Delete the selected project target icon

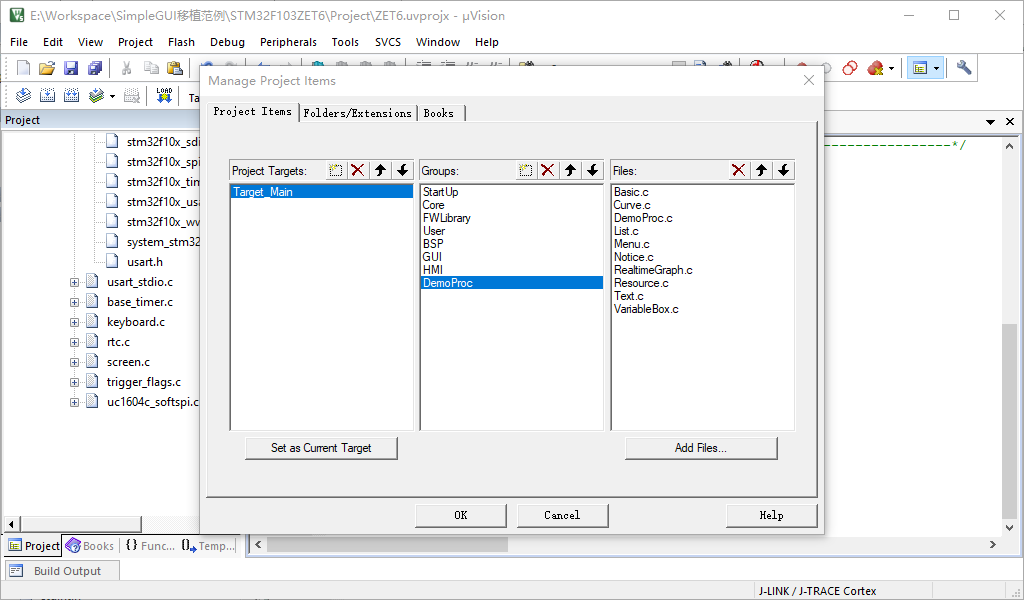click(x=358, y=170)
